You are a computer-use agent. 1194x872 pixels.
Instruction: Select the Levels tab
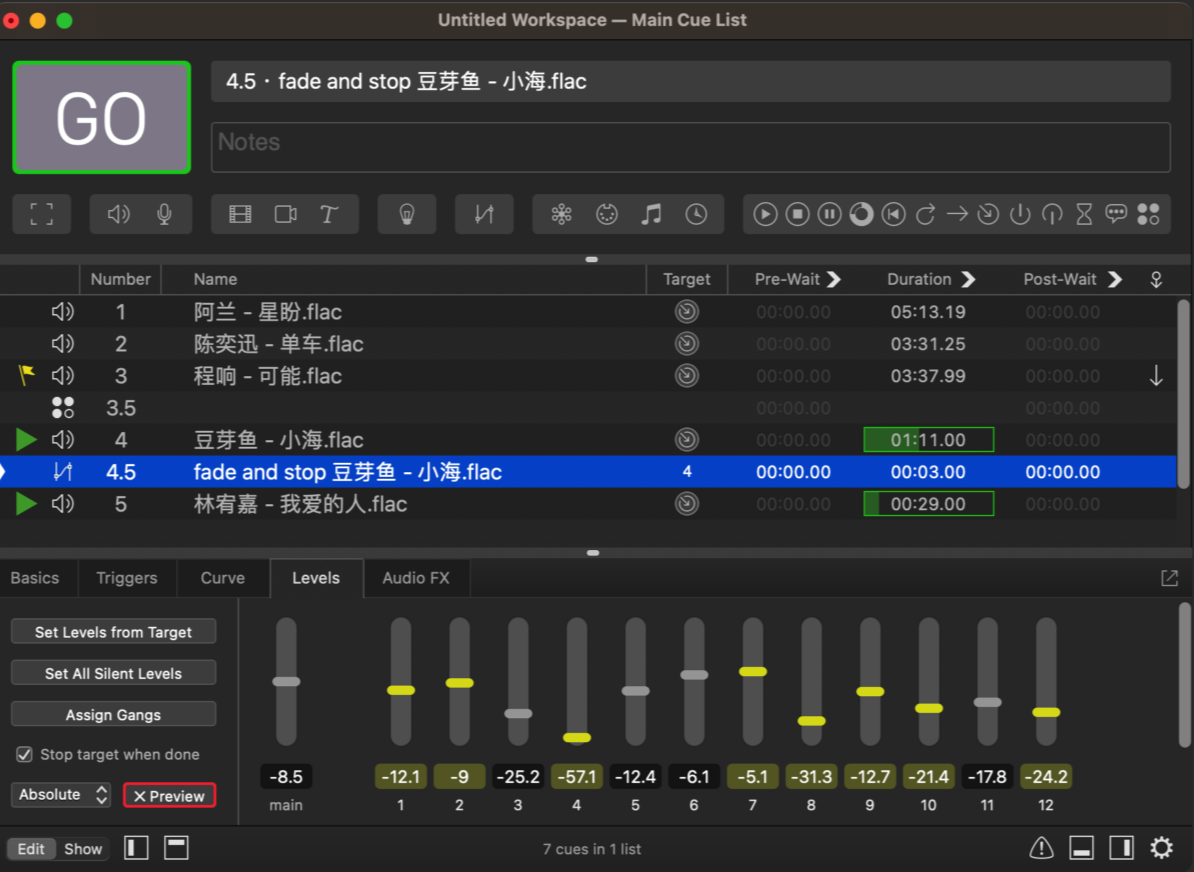pyautogui.click(x=316, y=578)
